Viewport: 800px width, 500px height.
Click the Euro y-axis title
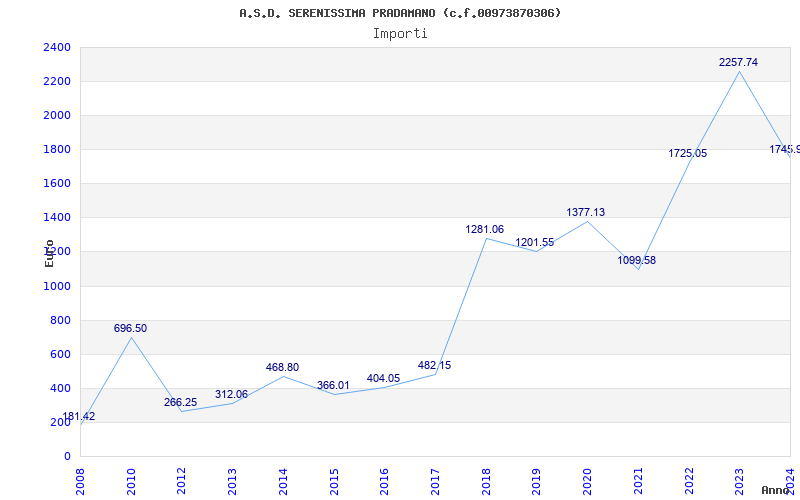coord(49,253)
